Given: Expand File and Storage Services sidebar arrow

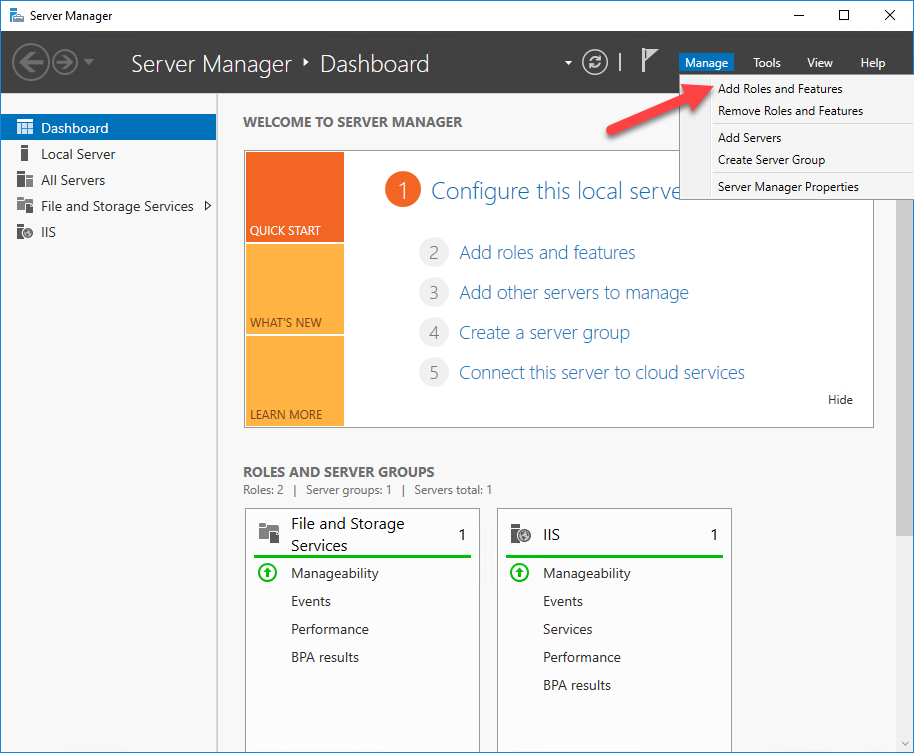Looking at the screenshot, I should coord(207,206).
